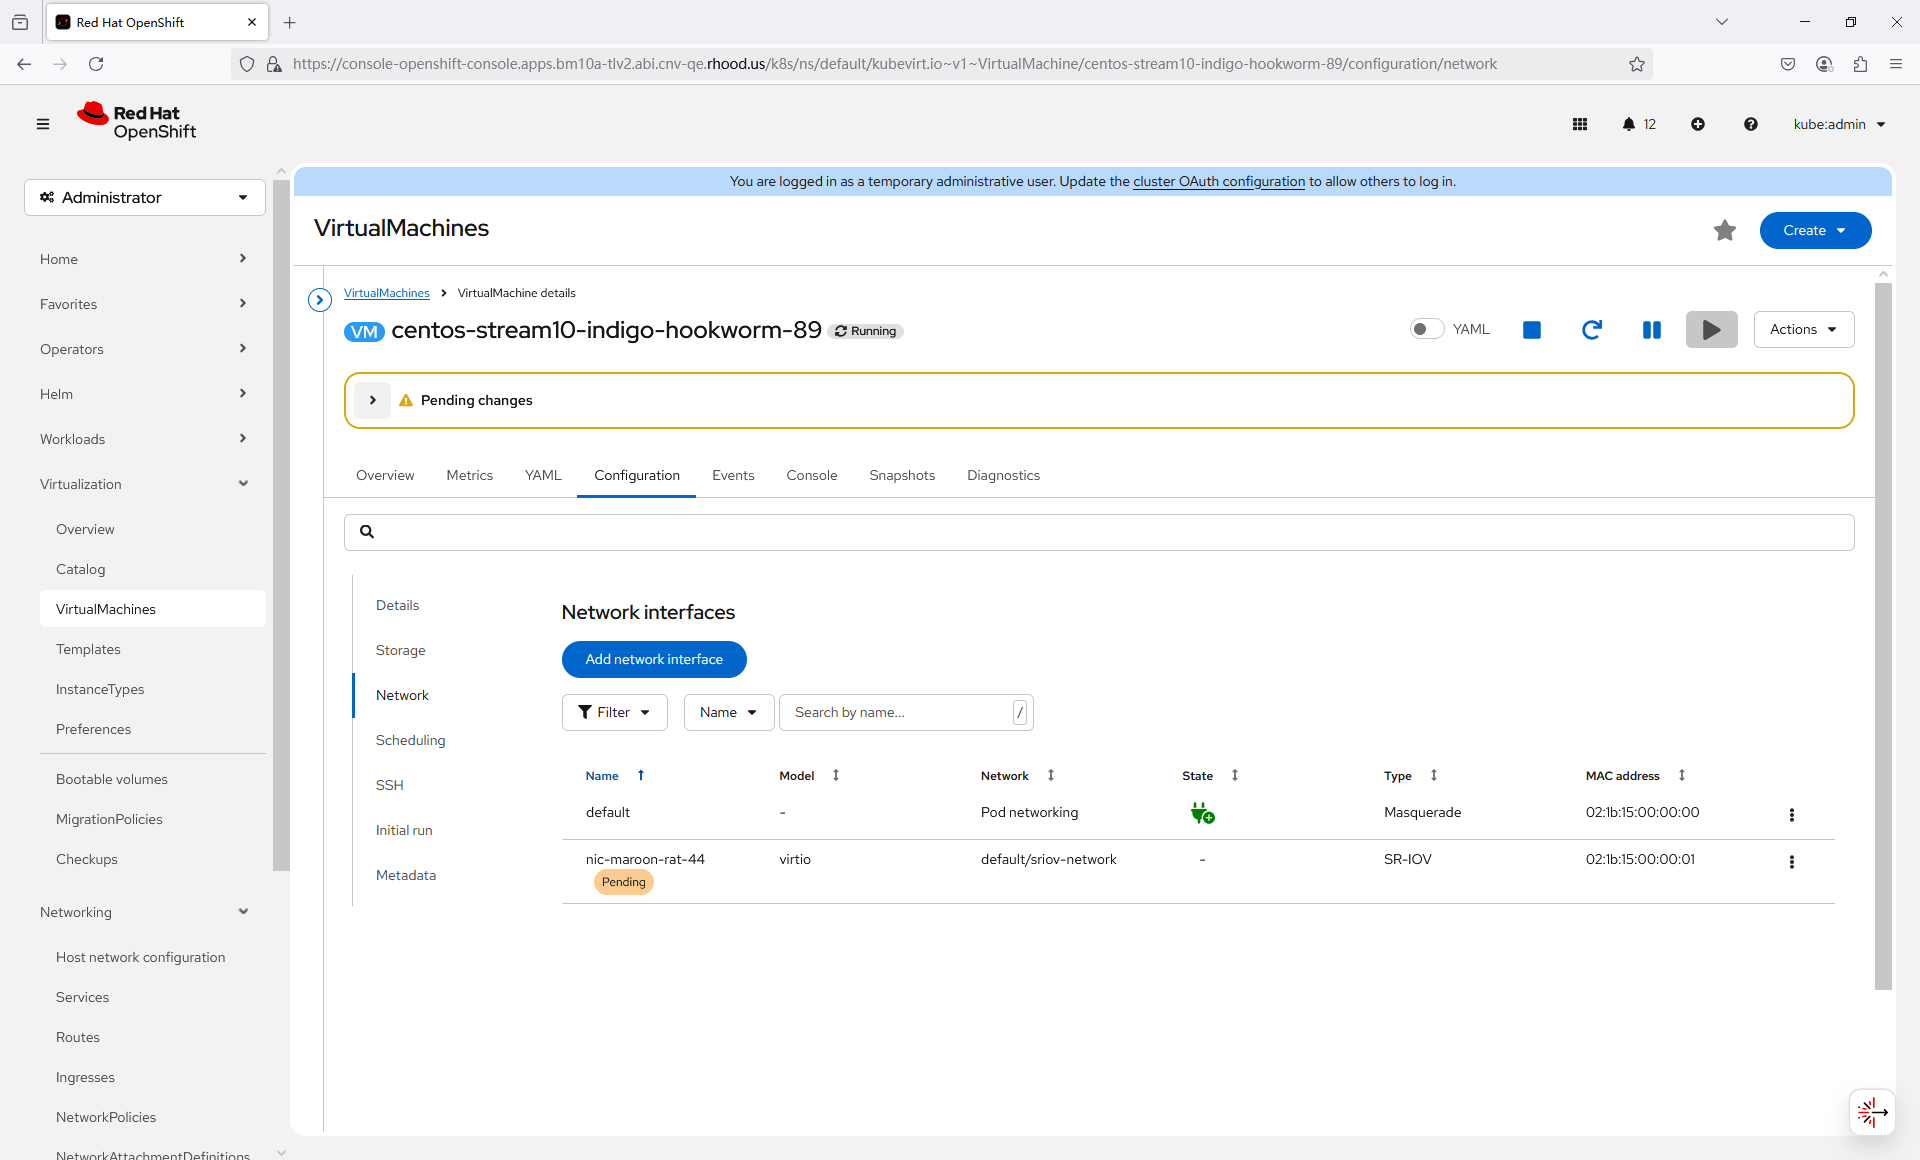The width and height of the screenshot is (1920, 1160).
Task: Click the Pause VM icon
Action: [1651, 330]
